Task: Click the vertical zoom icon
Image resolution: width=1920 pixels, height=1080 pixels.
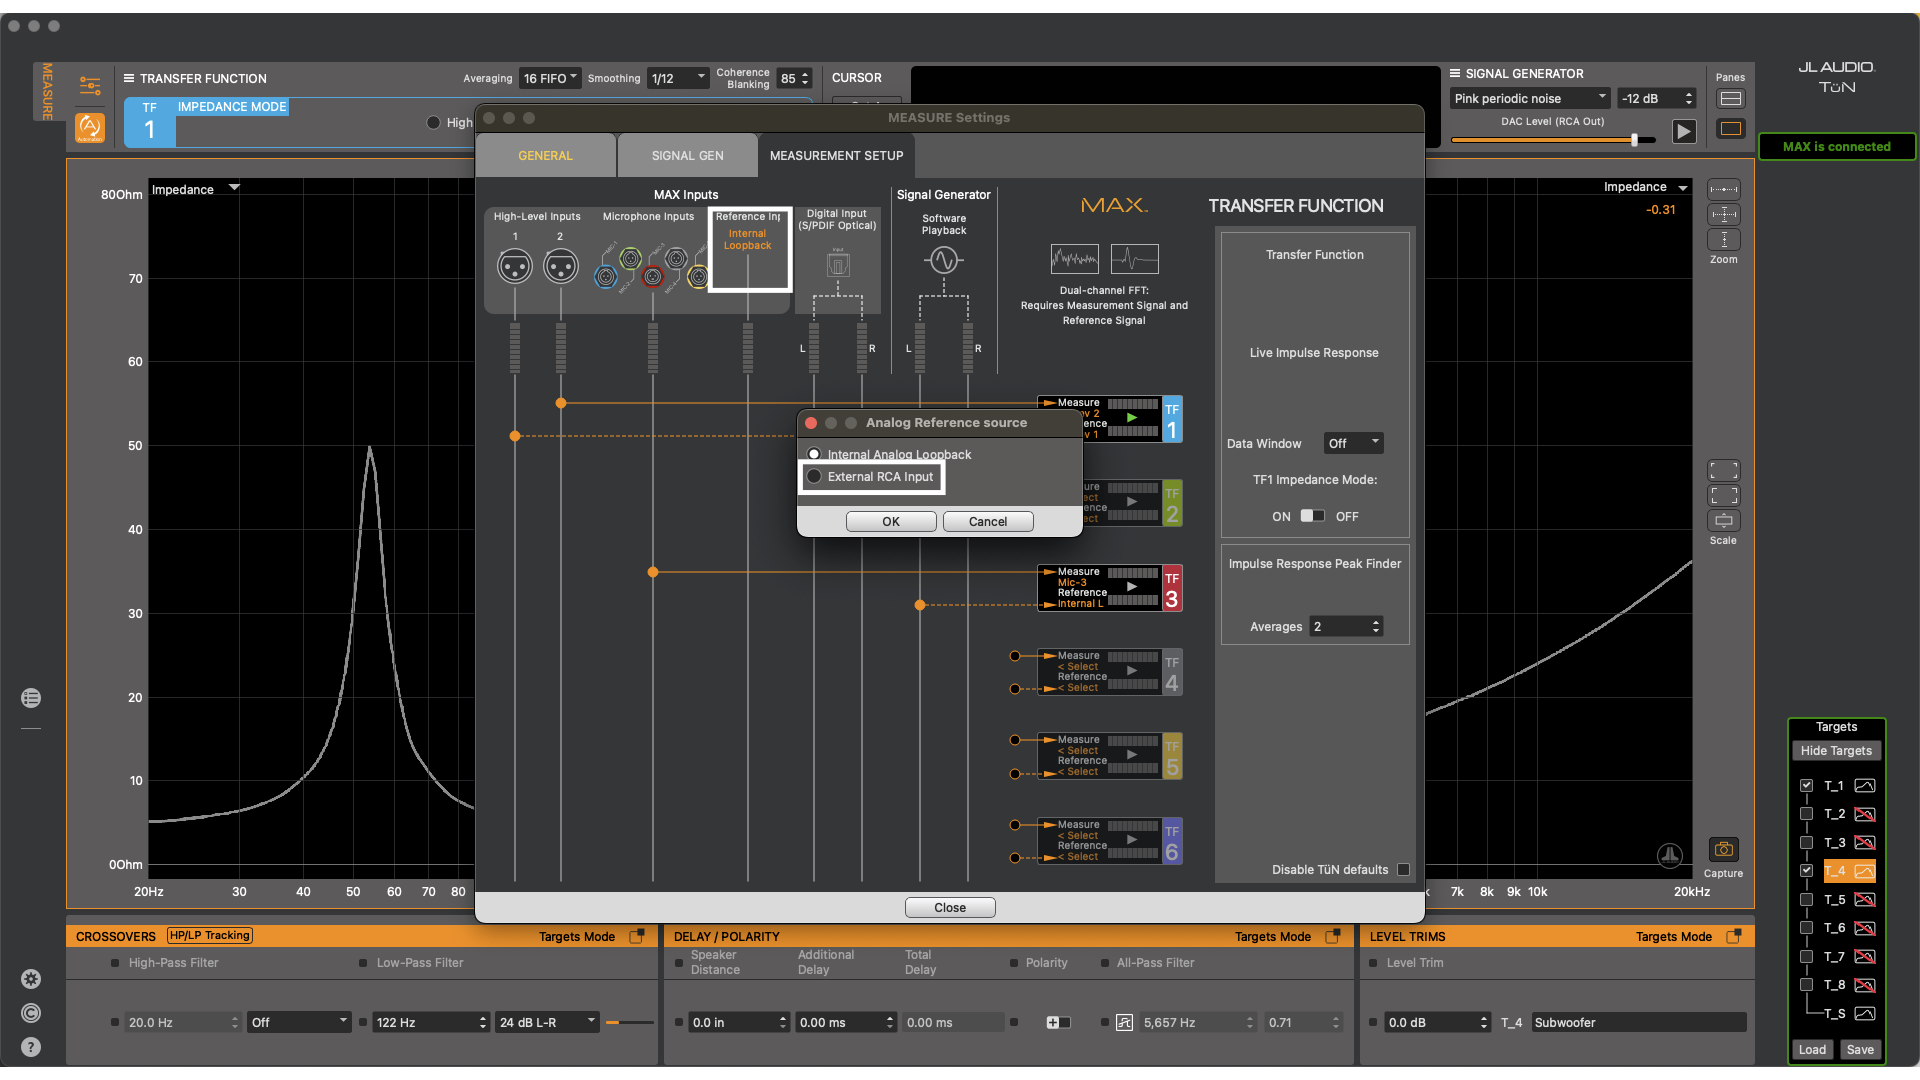Action: click(1723, 240)
